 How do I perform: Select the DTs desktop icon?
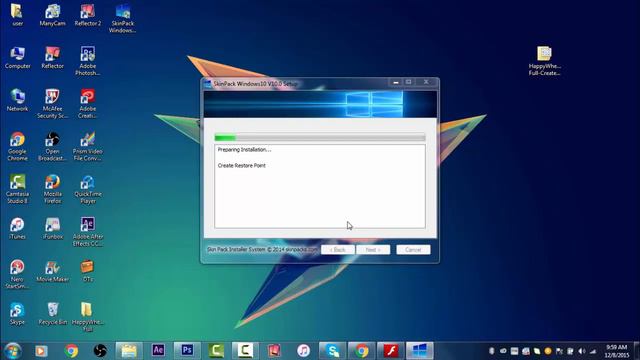pyautogui.click(x=87, y=271)
